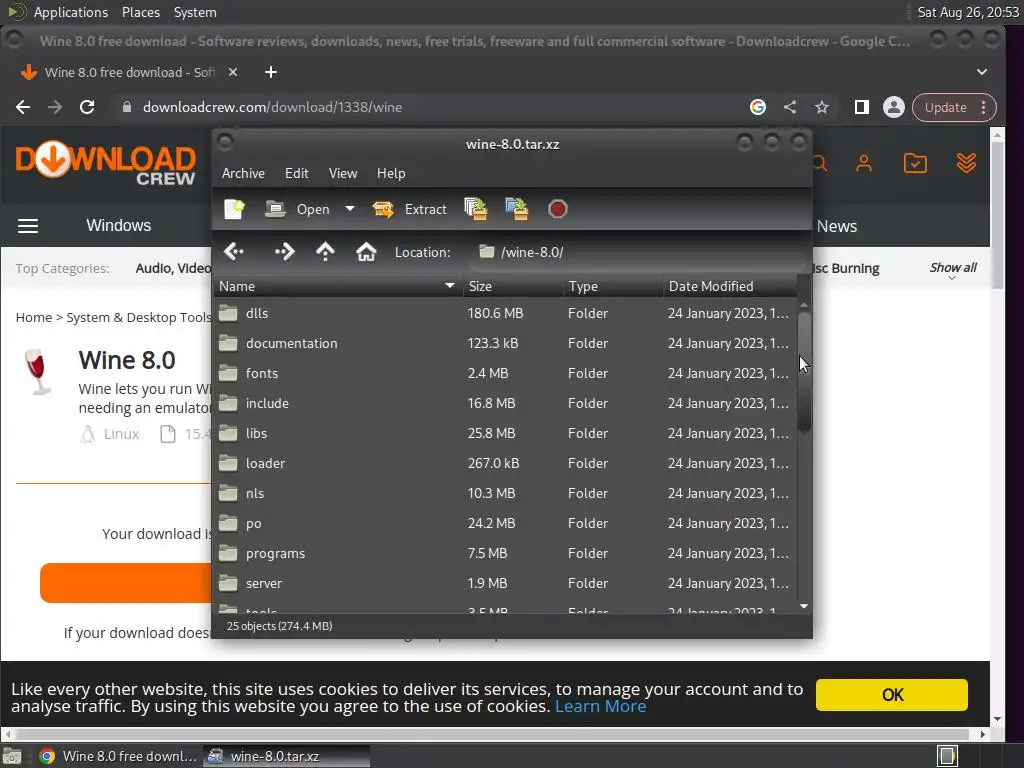Bookmark this page with star icon

(x=822, y=107)
